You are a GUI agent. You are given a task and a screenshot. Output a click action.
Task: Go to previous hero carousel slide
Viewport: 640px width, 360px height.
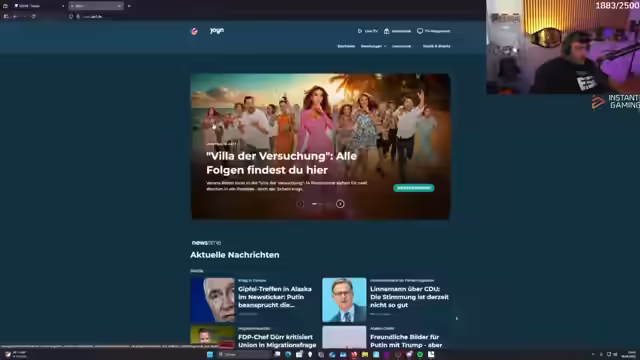point(300,204)
